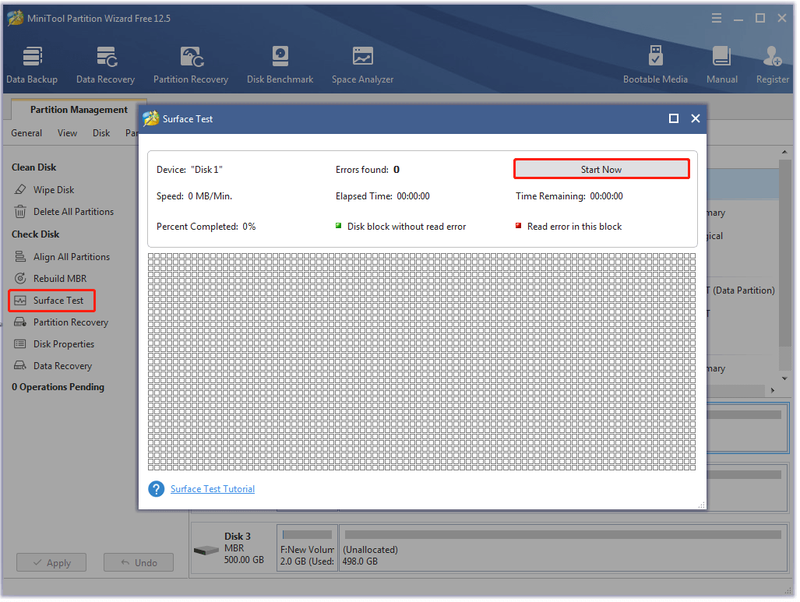Collapse the Check Disk section header
The width and height of the screenshot is (800, 602).
pyautogui.click(x=35, y=234)
